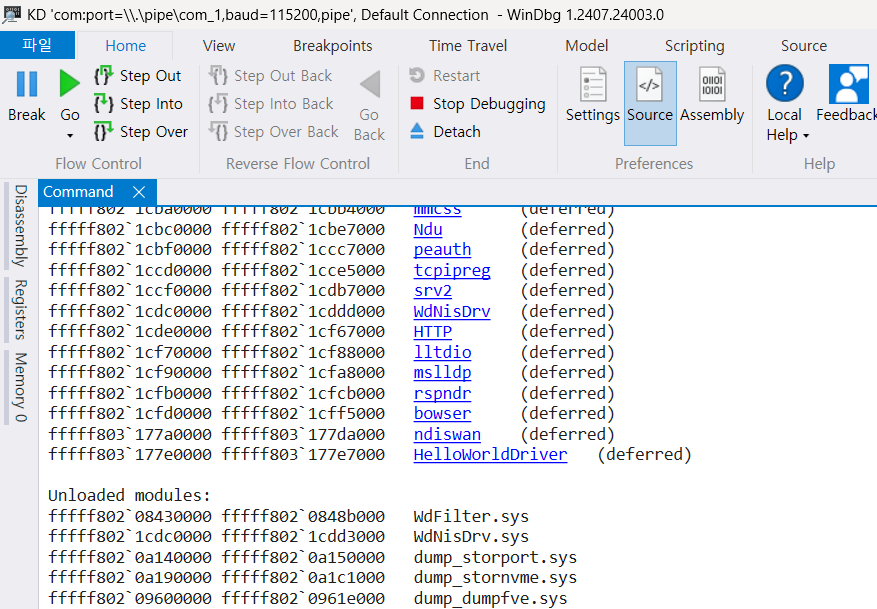Viewport: 877px width, 609px height.
Task: Open the Settings preferences icon
Action: pyautogui.click(x=593, y=84)
